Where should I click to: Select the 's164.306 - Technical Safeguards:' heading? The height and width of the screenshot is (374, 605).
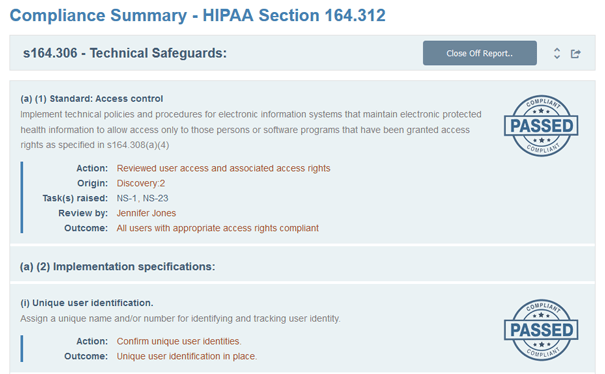click(x=125, y=53)
